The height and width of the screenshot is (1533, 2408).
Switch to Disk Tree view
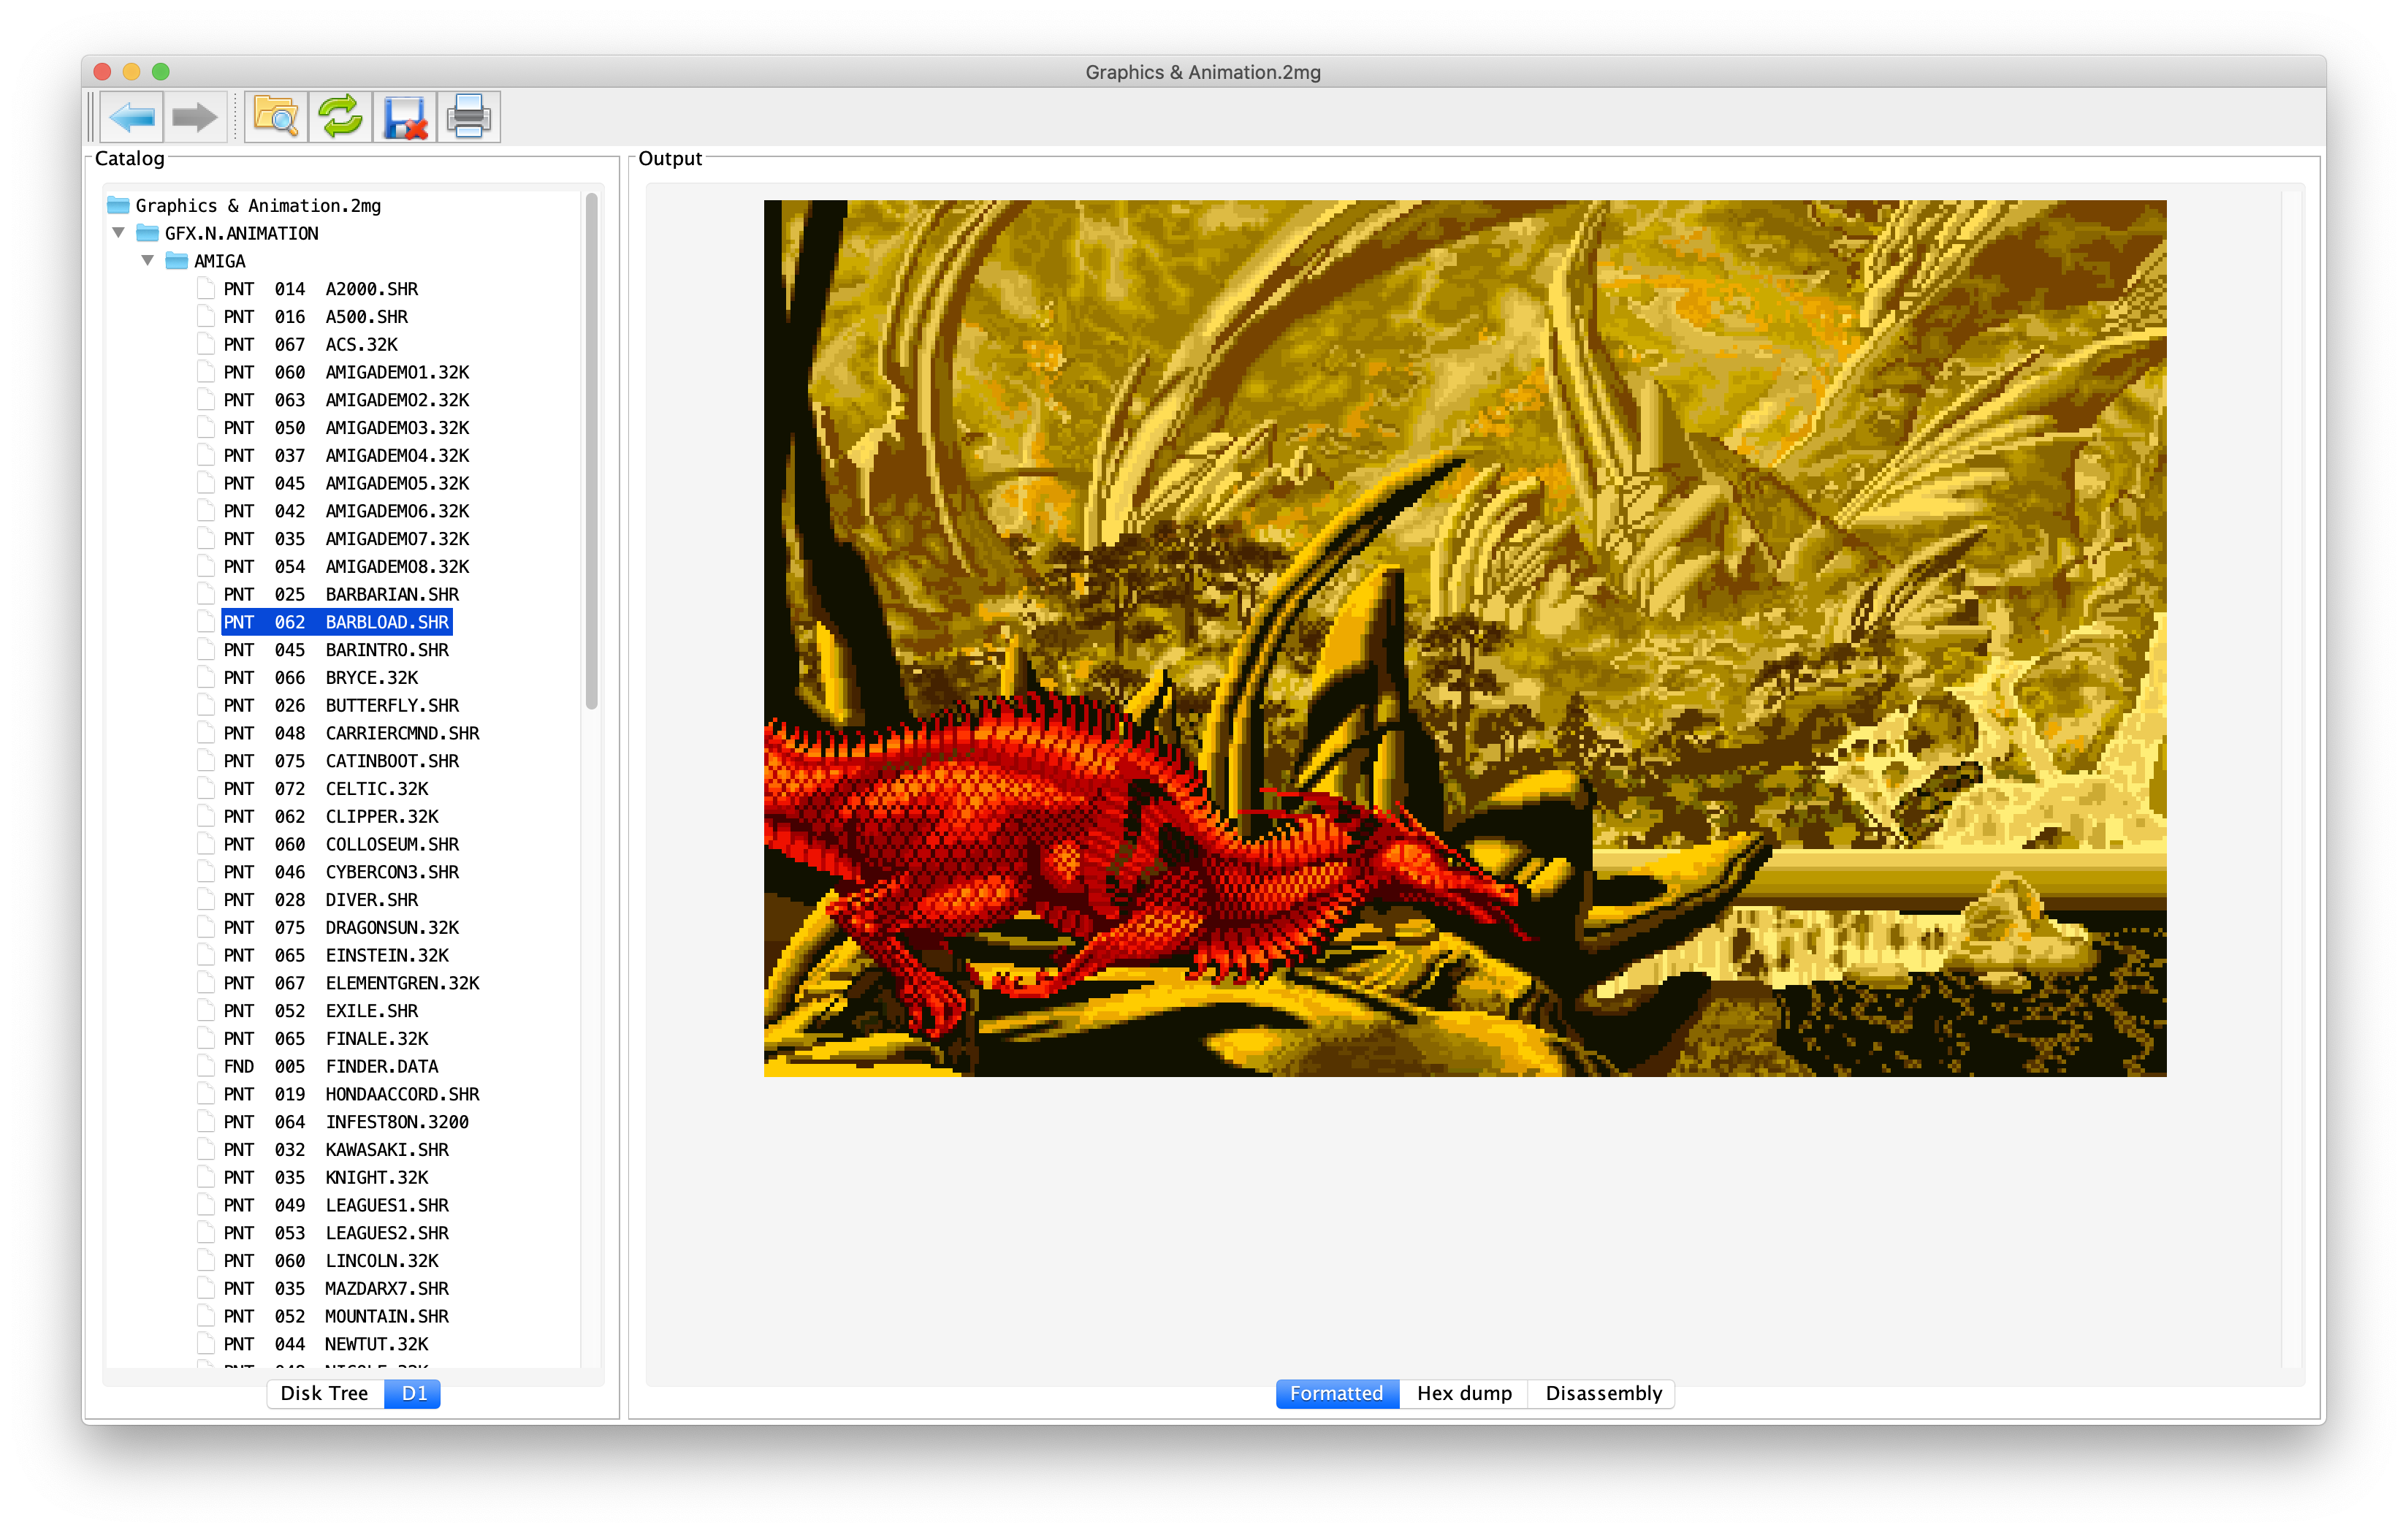point(324,1393)
